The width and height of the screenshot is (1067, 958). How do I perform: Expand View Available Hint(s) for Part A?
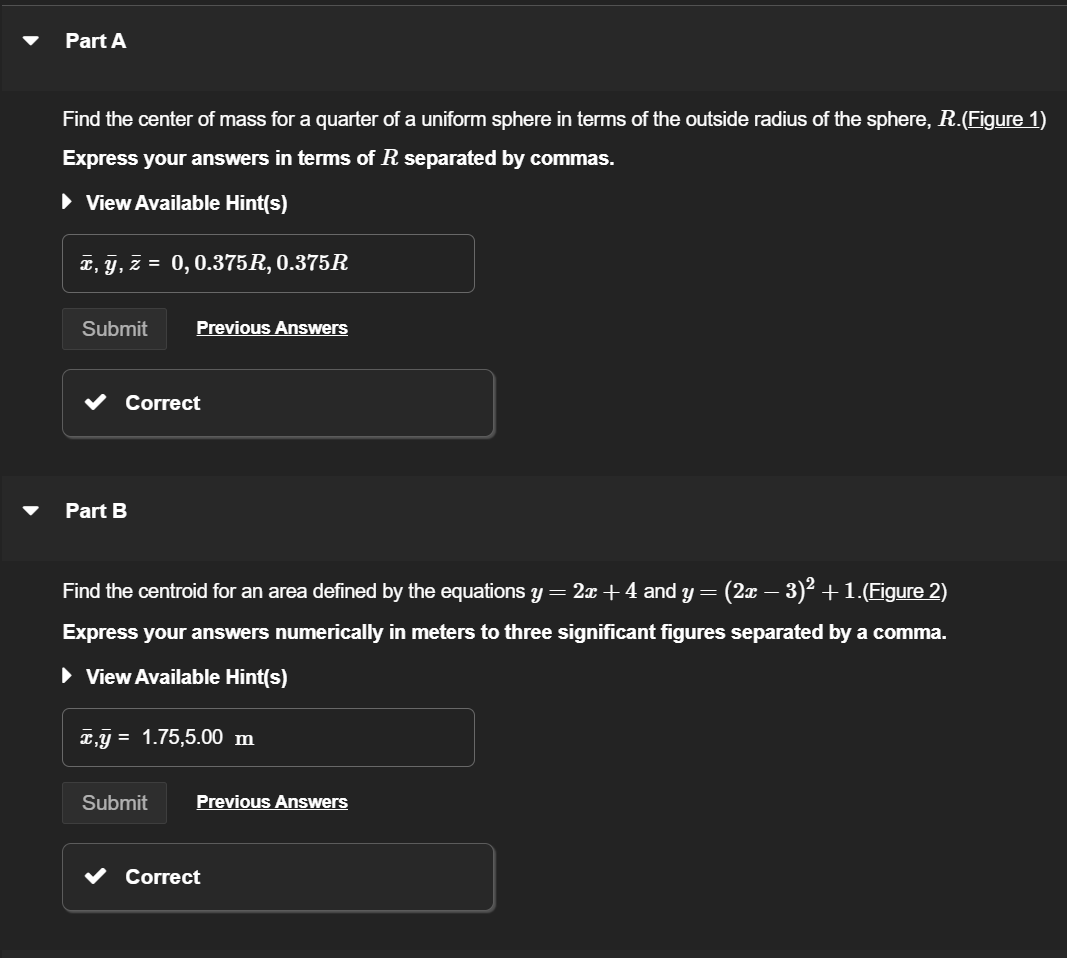pos(185,202)
